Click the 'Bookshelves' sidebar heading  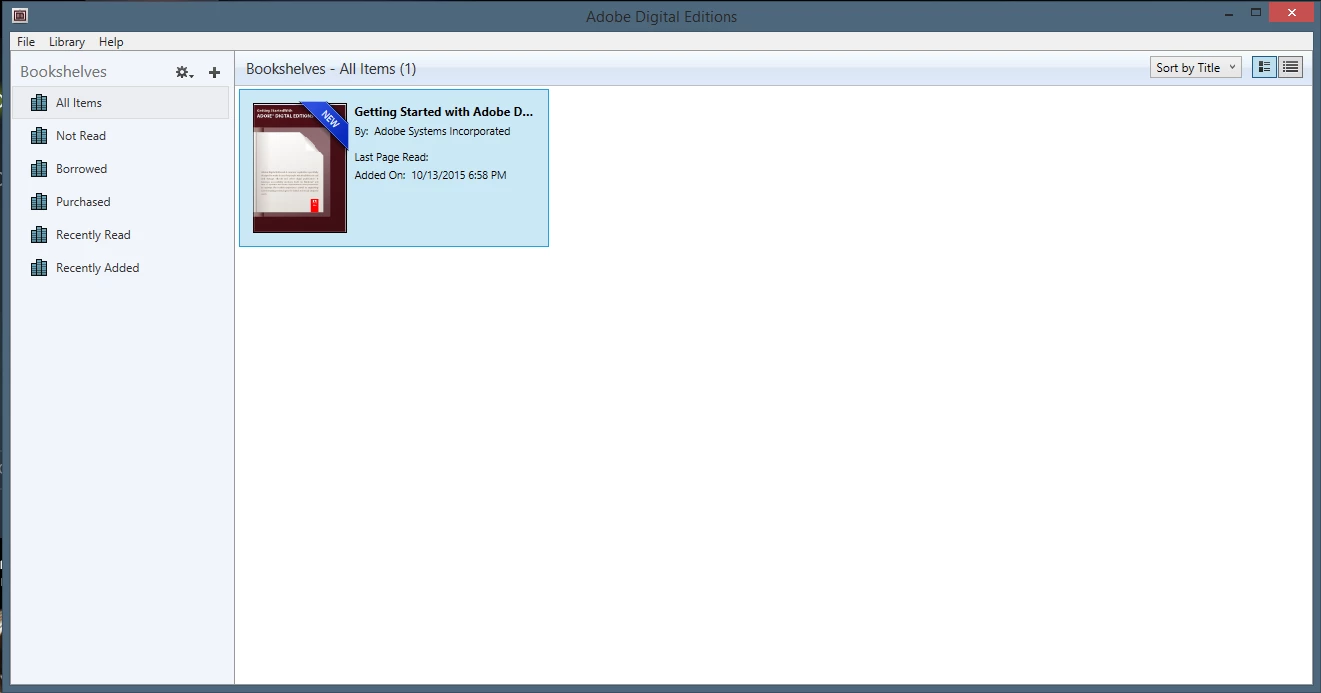[63, 72]
